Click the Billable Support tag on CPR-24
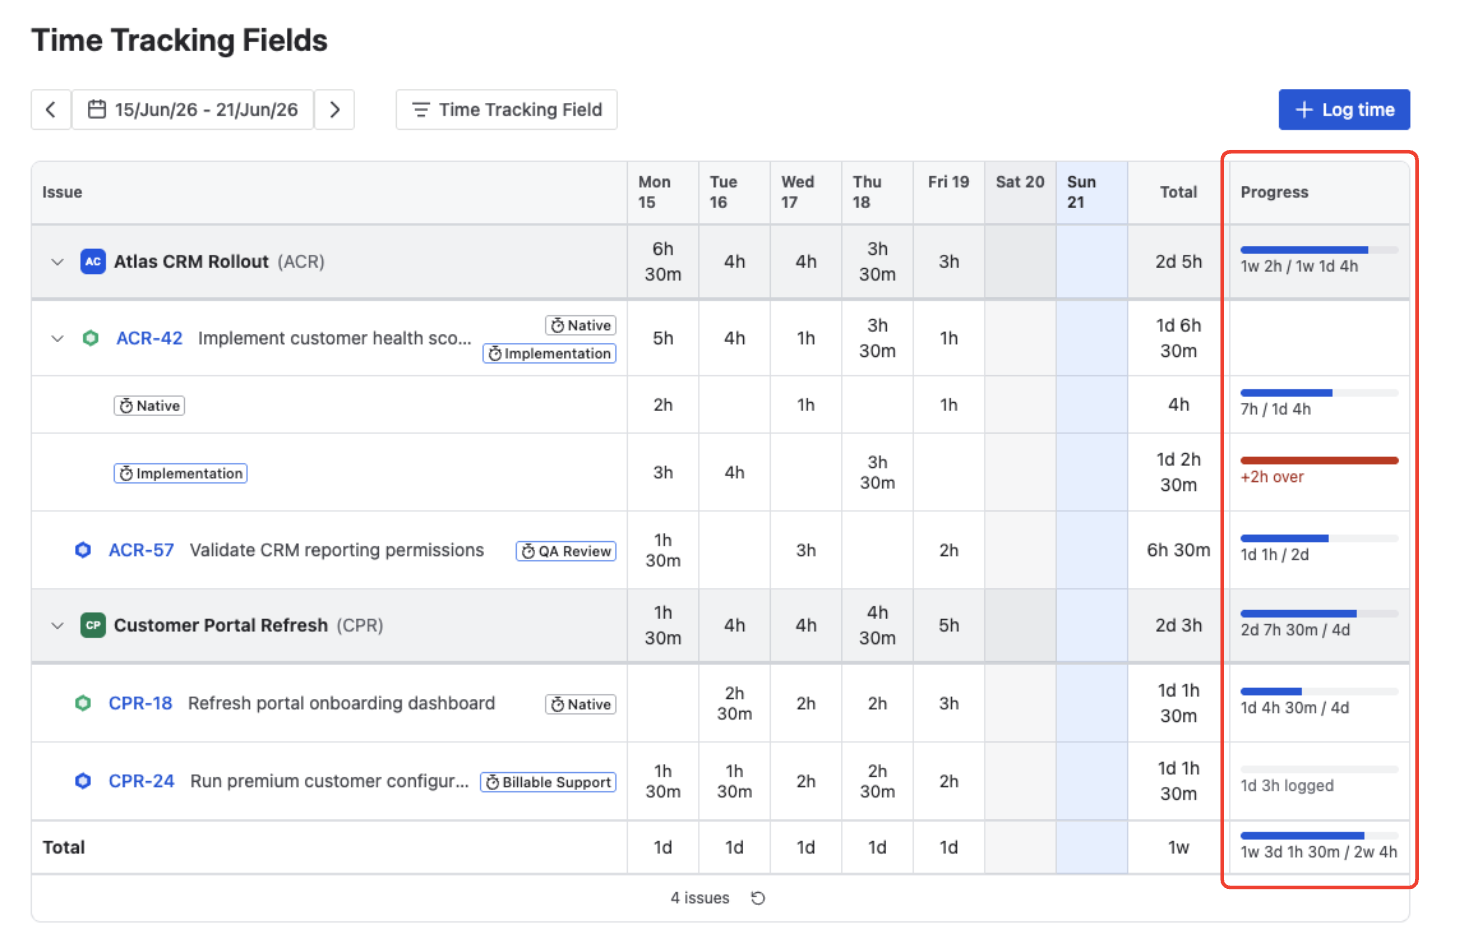Viewport: 1464px width, 945px height. pos(548,783)
